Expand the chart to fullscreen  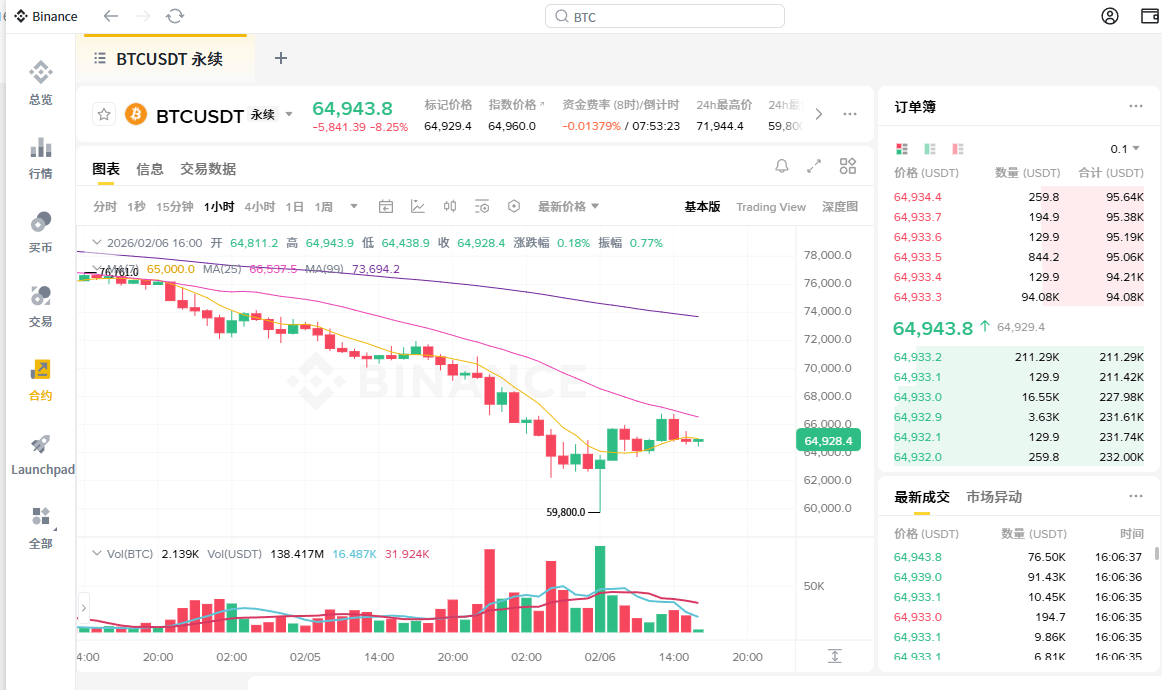pos(814,166)
